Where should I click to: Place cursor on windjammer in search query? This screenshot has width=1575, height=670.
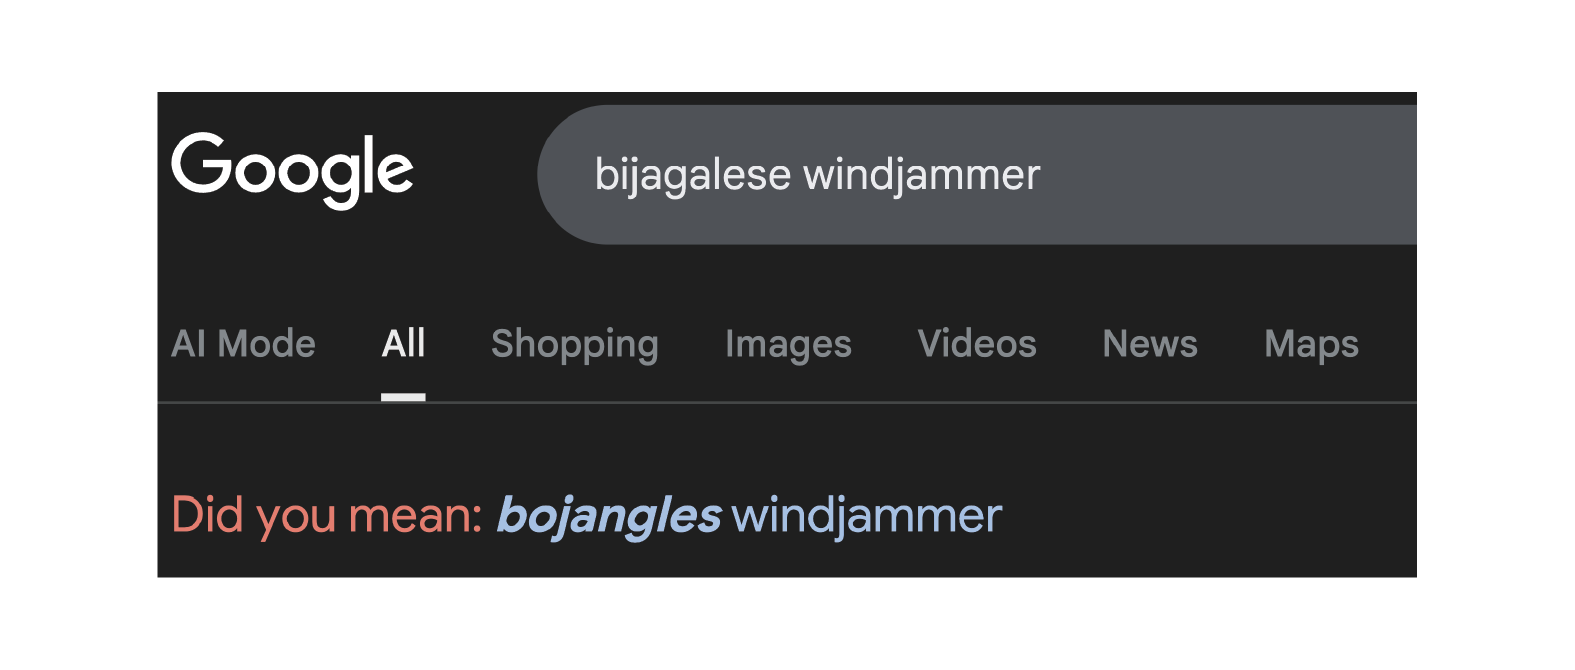point(922,176)
